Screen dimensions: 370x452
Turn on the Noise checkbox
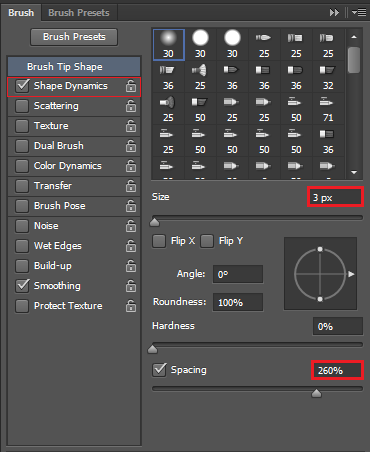click(x=22, y=226)
